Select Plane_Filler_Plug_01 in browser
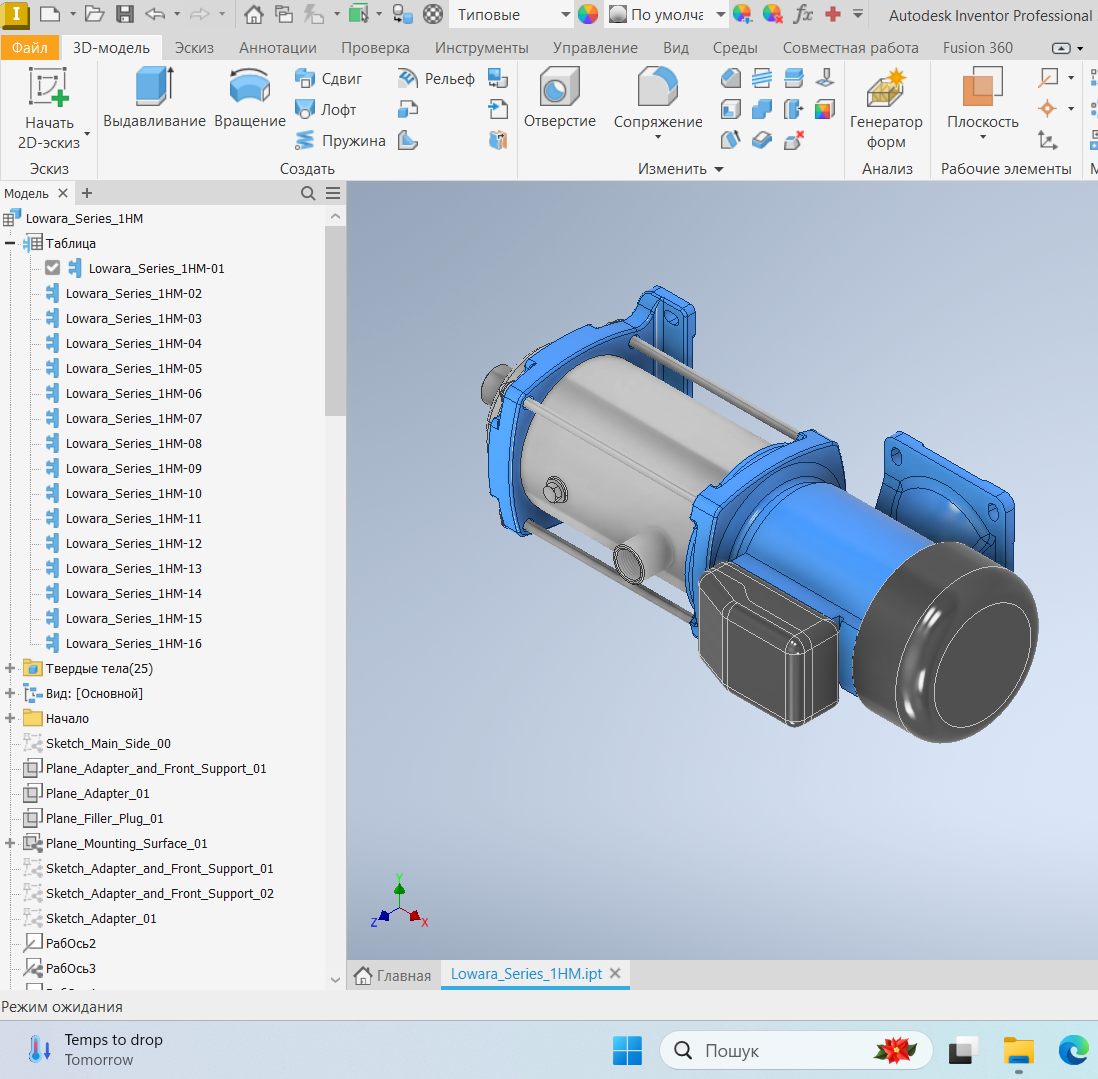The width and height of the screenshot is (1098, 1079). [x=104, y=819]
